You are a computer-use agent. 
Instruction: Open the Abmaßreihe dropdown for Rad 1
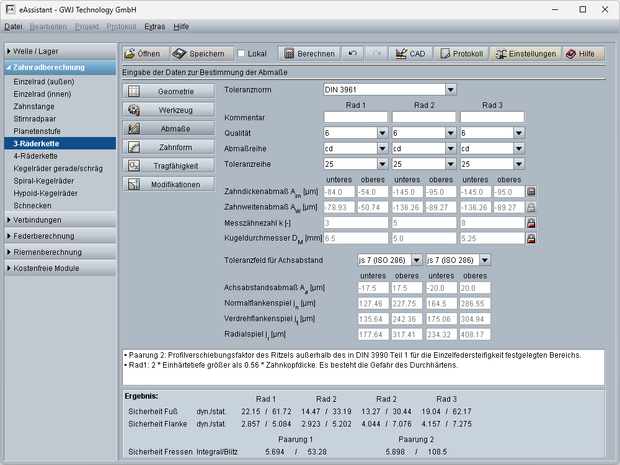pyautogui.click(x=382, y=147)
